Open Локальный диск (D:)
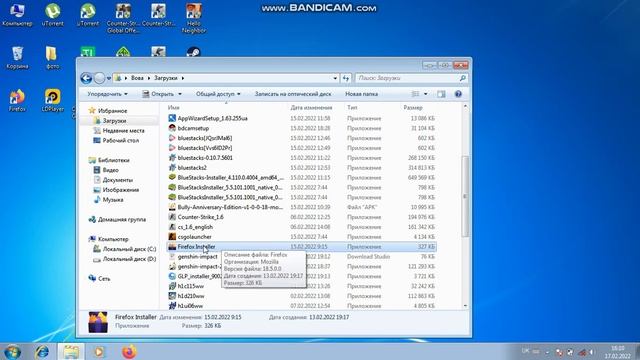The width and height of the screenshot is (640, 360). click(129, 259)
